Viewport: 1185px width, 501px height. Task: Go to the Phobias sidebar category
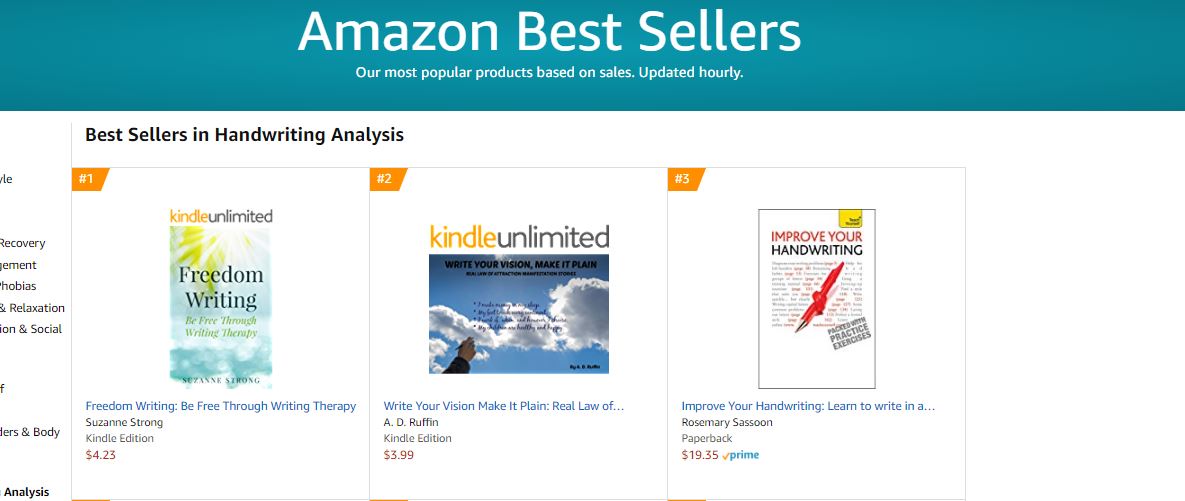[18, 286]
